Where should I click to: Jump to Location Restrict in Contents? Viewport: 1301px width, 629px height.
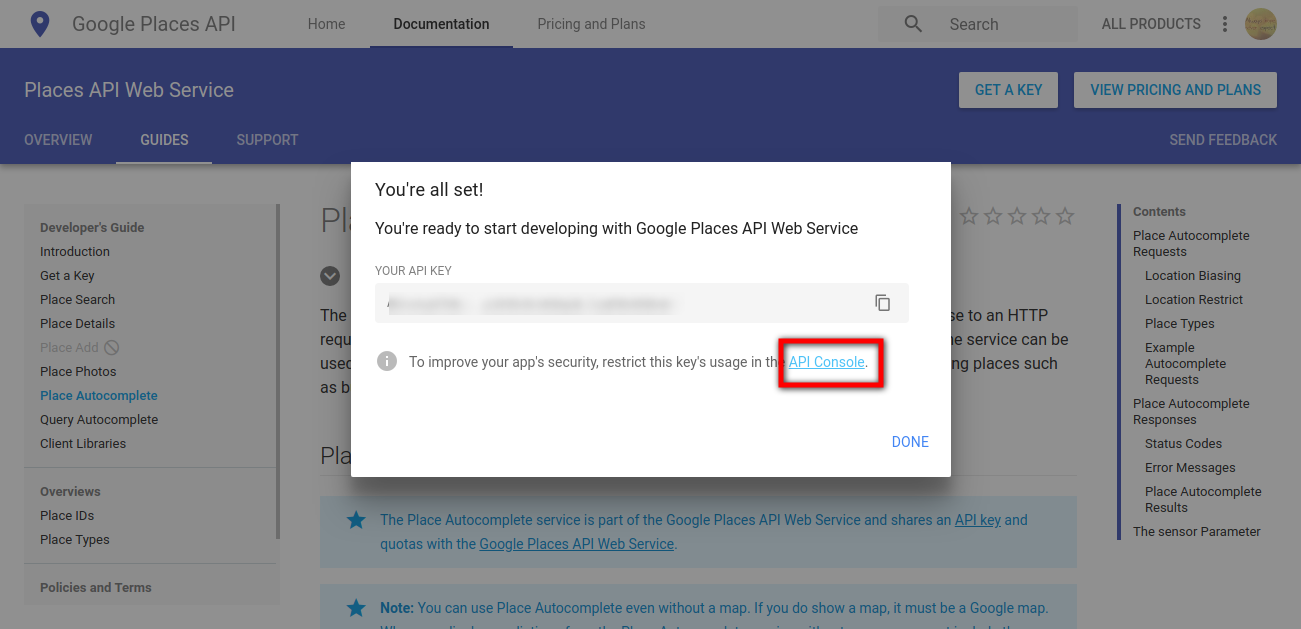[x=1194, y=300]
